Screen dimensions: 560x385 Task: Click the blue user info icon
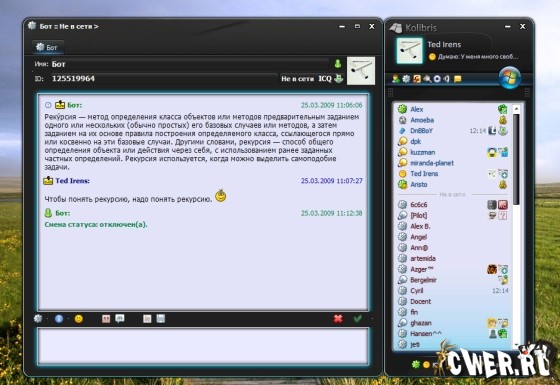tap(59, 319)
